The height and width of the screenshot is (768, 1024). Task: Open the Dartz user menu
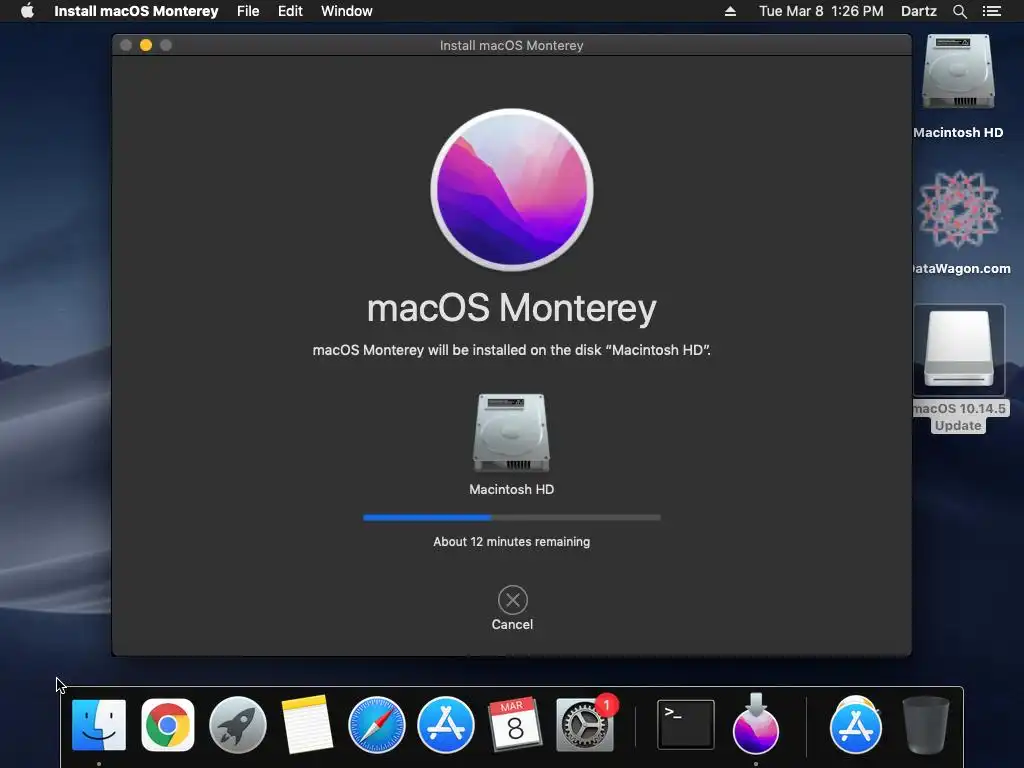[x=918, y=11]
